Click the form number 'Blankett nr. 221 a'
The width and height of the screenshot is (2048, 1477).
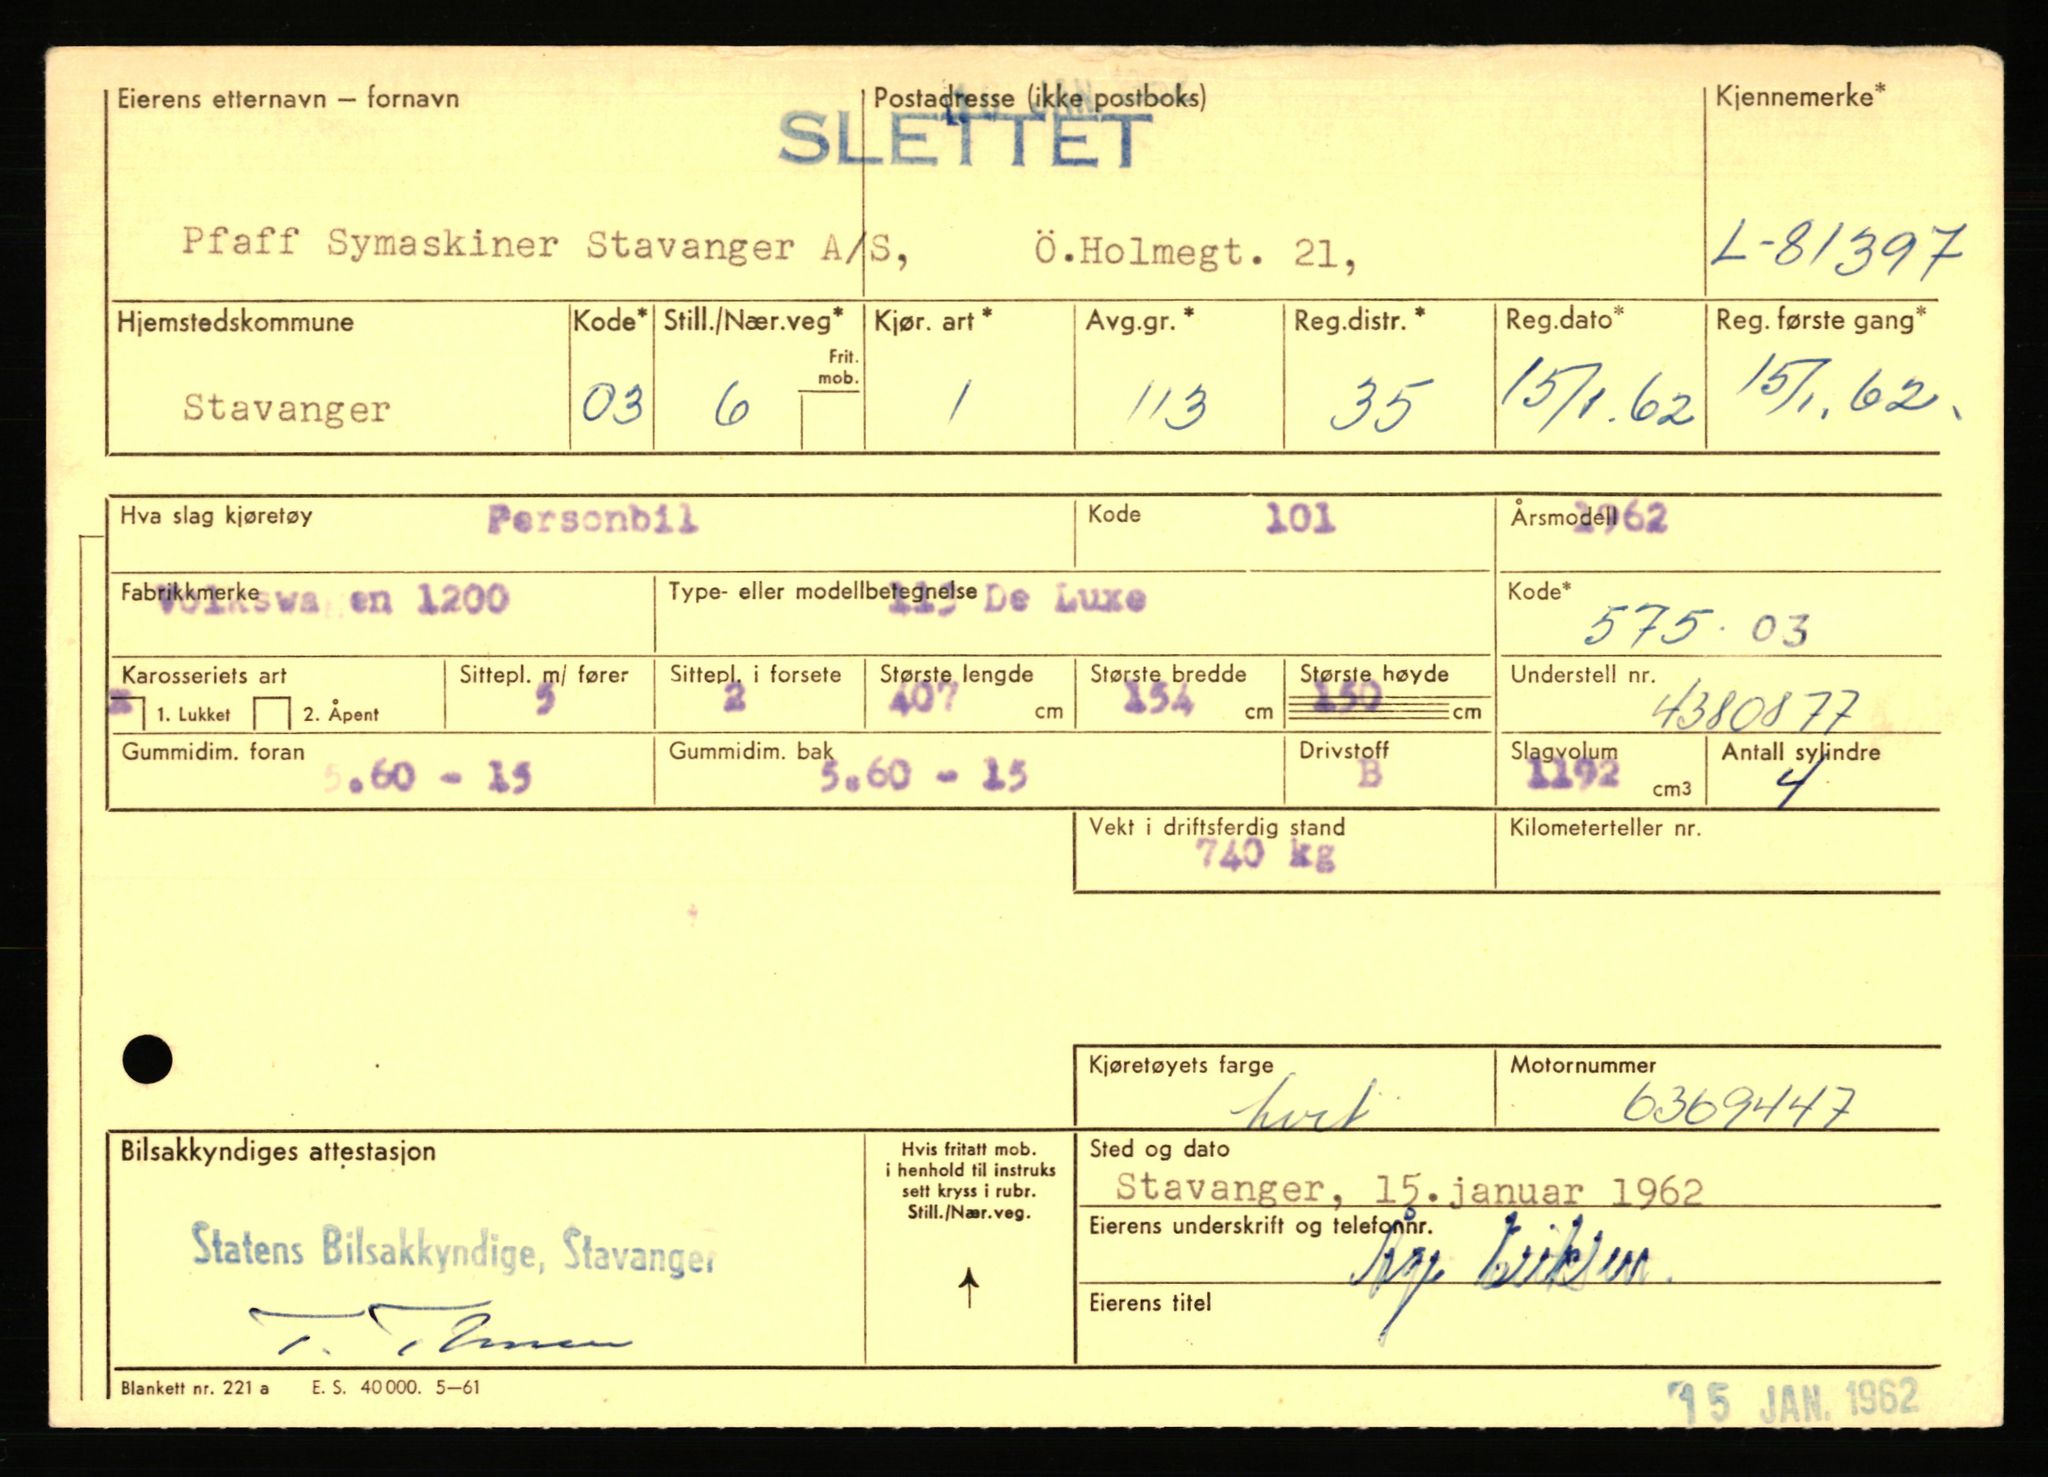[x=194, y=1388]
